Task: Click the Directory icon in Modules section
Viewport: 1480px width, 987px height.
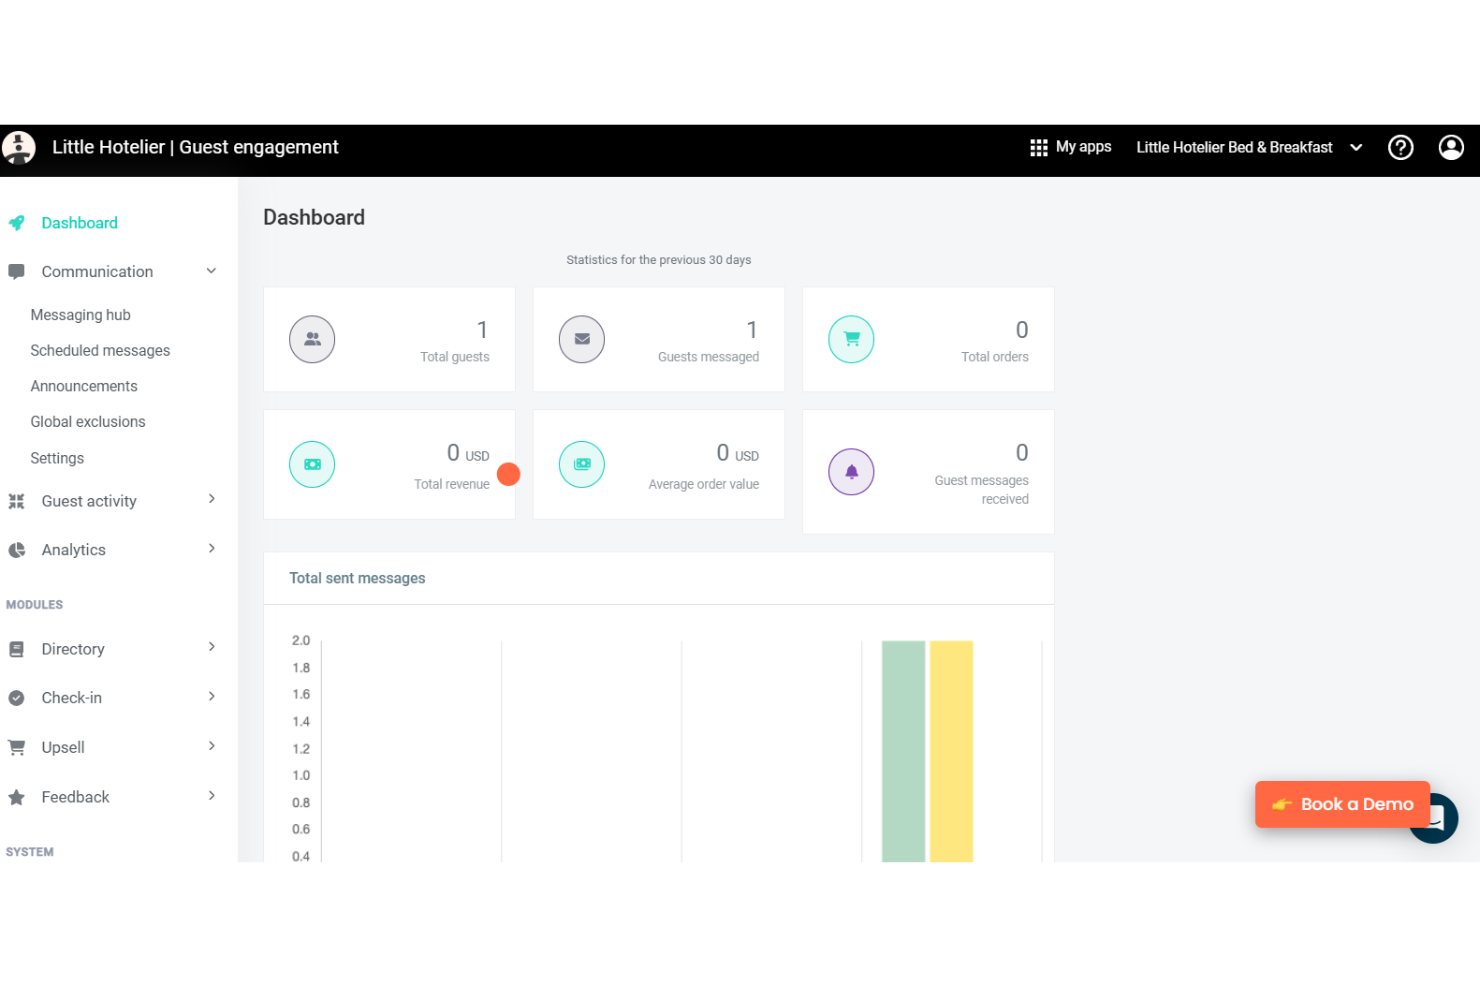Action: [16, 649]
